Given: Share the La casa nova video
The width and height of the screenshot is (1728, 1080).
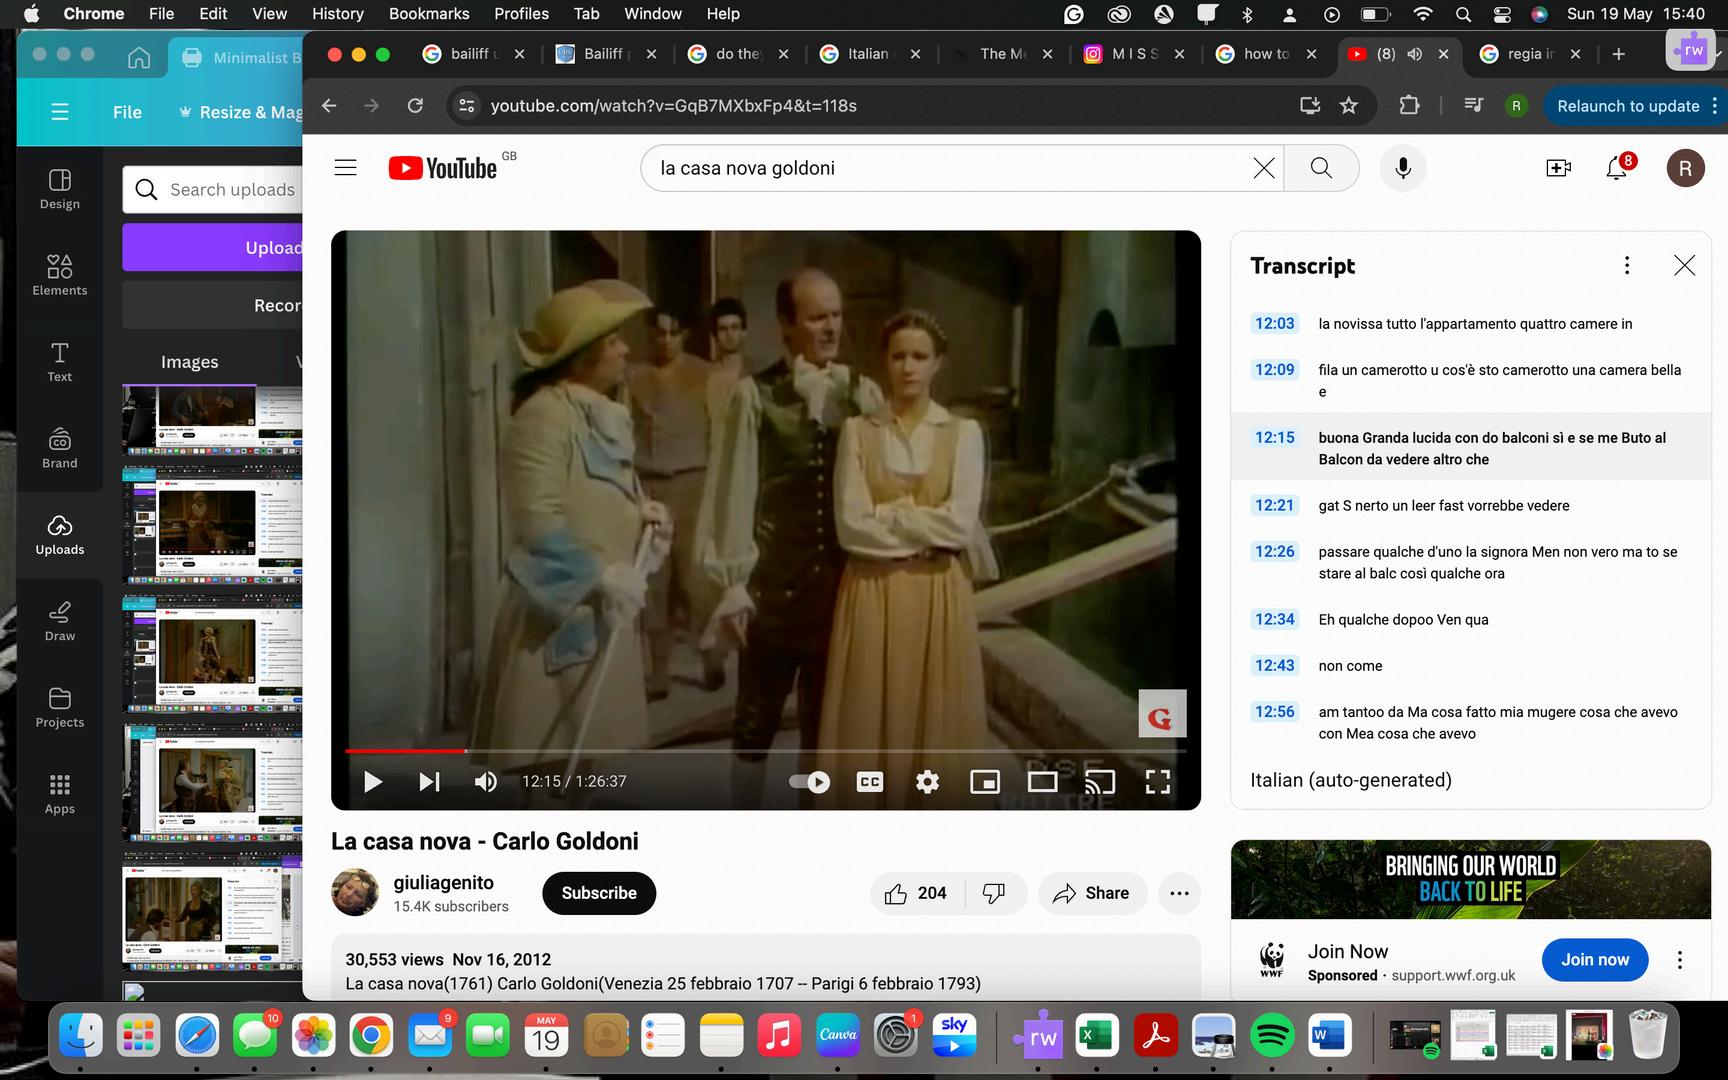Looking at the screenshot, I should pyautogui.click(x=1092, y=893).
